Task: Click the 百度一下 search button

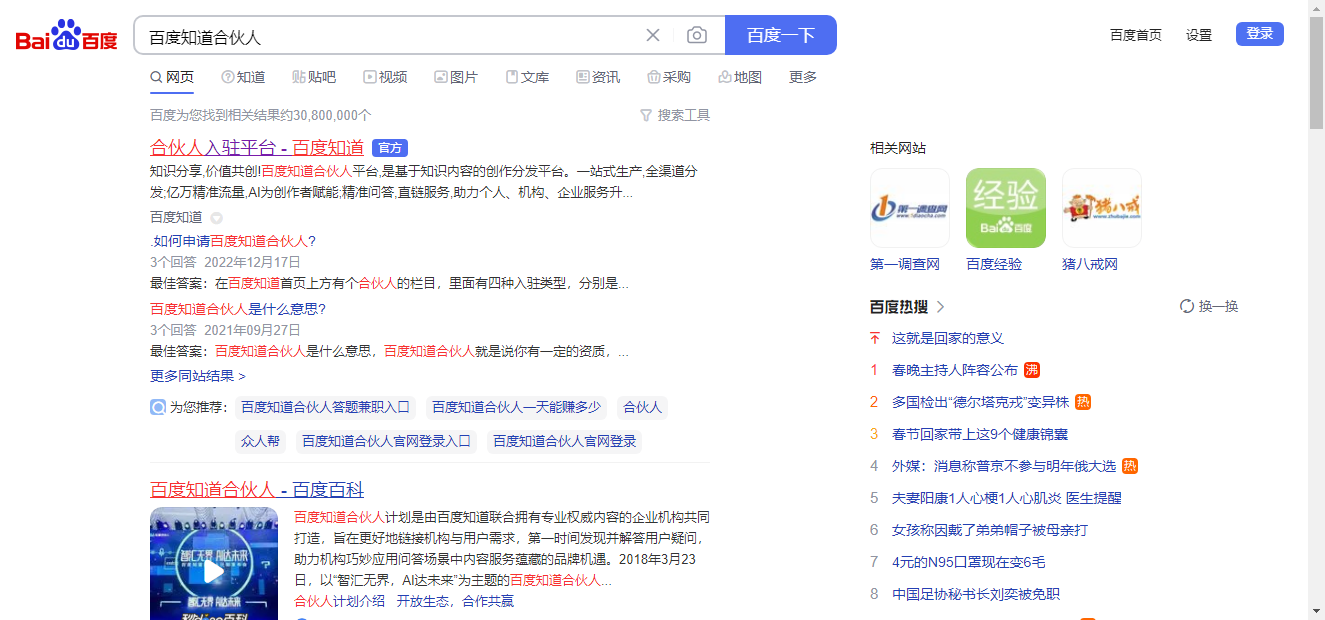Action: click(781, 35)
